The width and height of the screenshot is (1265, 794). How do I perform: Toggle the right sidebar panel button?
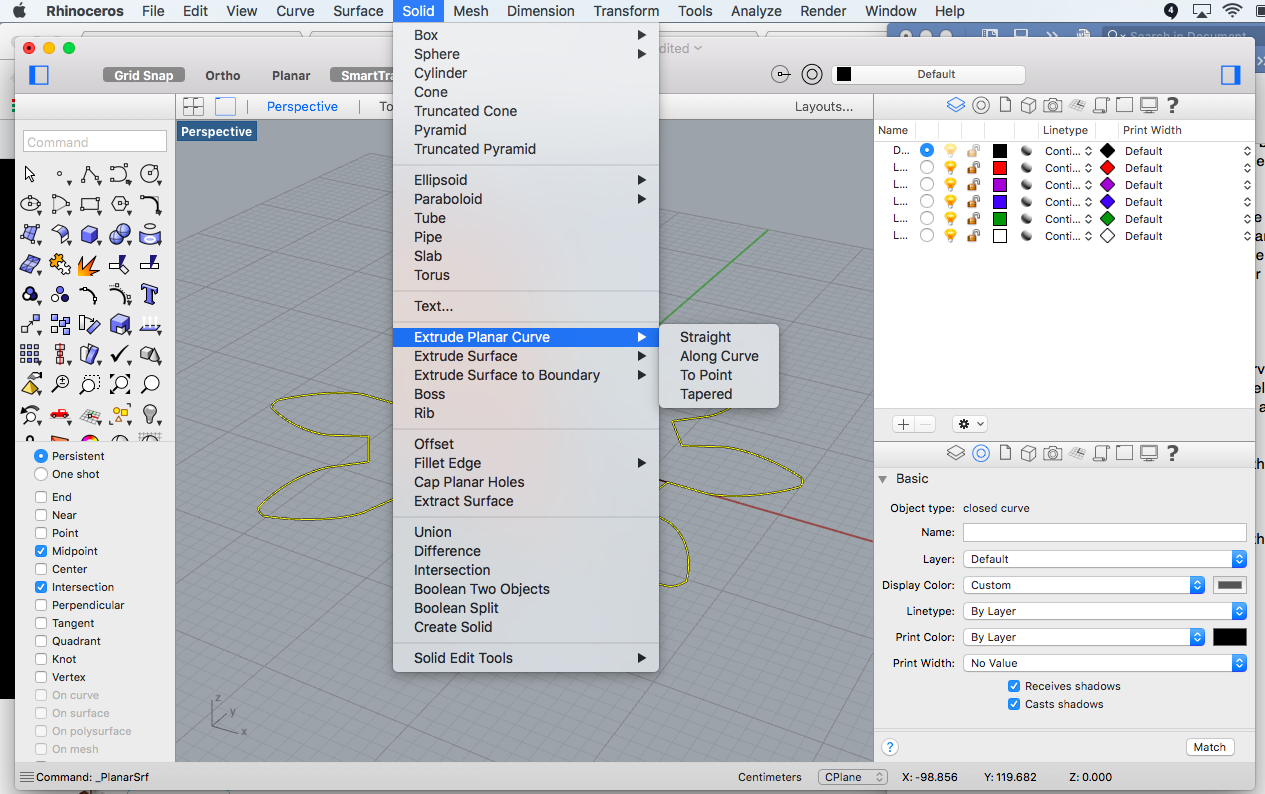coord(1231,75)
